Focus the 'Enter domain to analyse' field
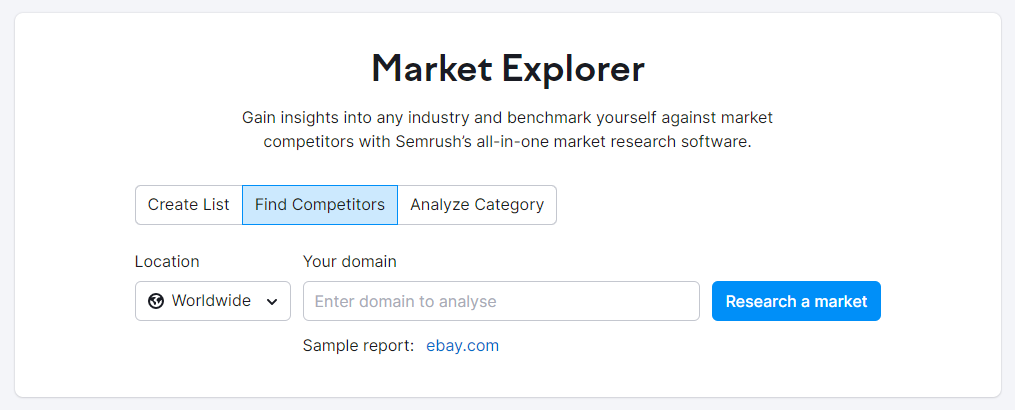1015x410 pixels. pos(501,301)
